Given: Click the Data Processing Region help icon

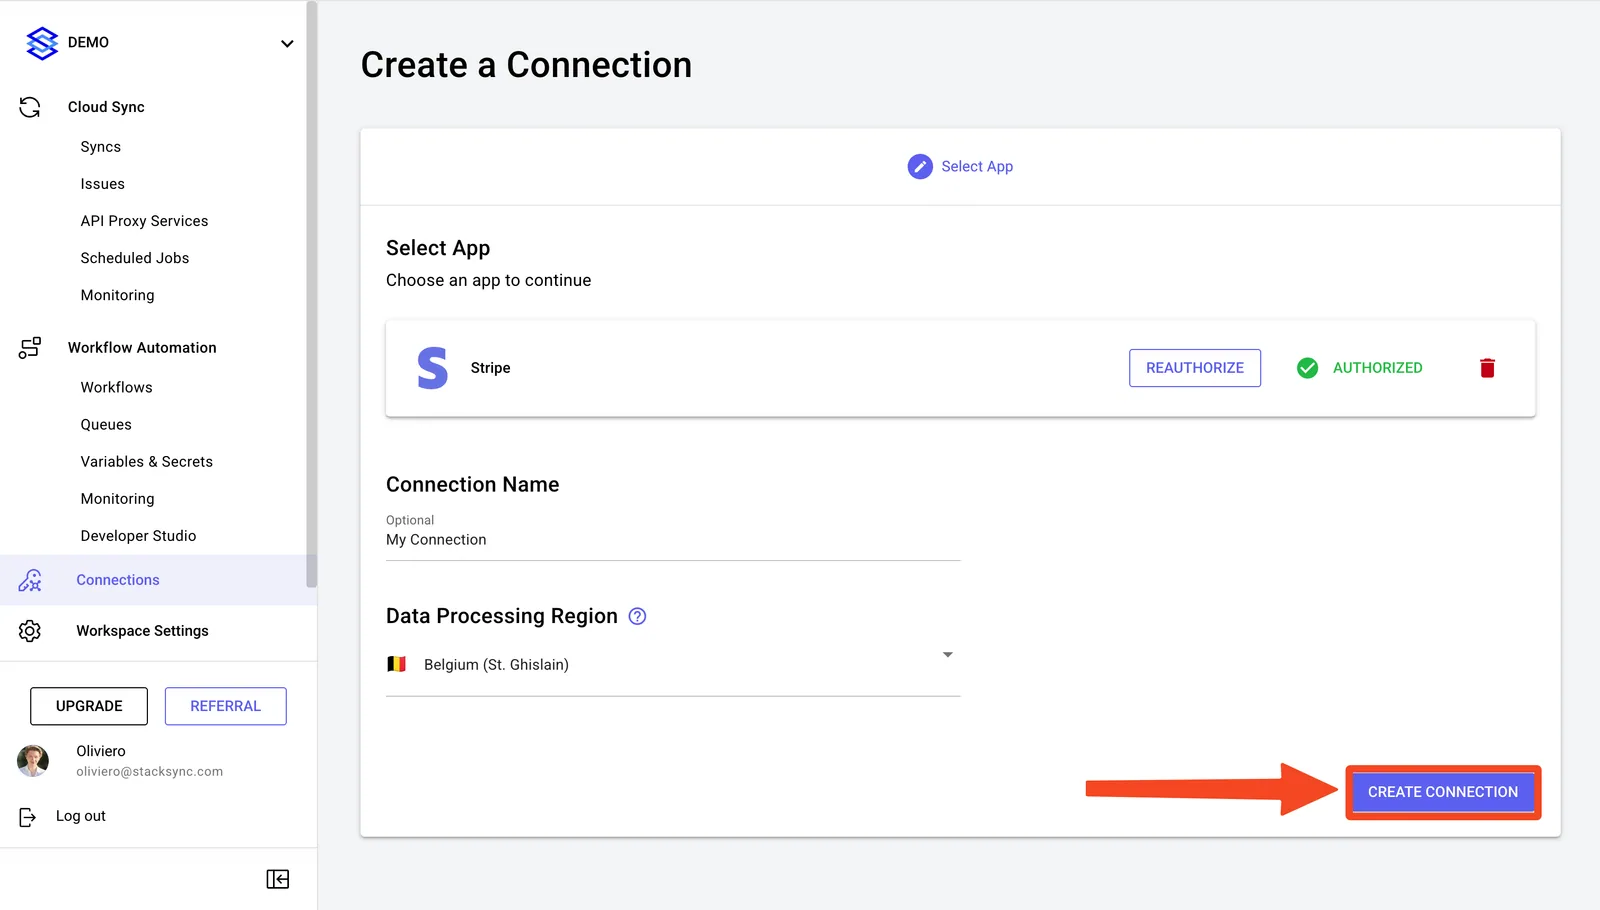Looking at the screenshot, I should coord(637,617).
